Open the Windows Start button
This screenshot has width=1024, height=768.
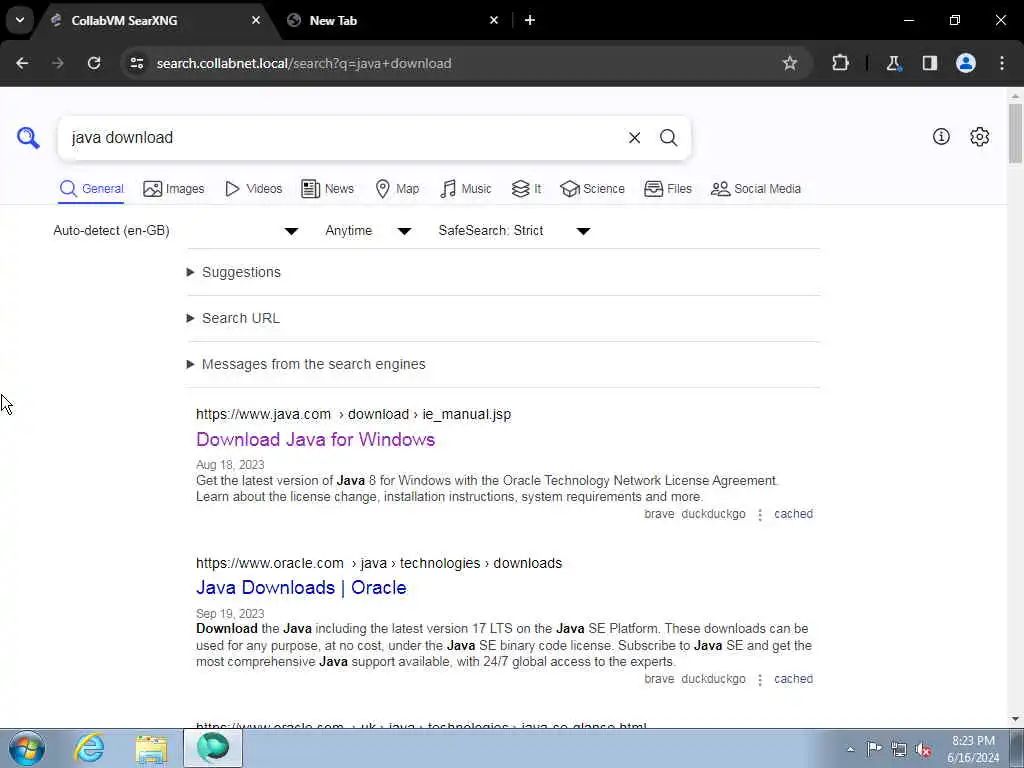27,748
